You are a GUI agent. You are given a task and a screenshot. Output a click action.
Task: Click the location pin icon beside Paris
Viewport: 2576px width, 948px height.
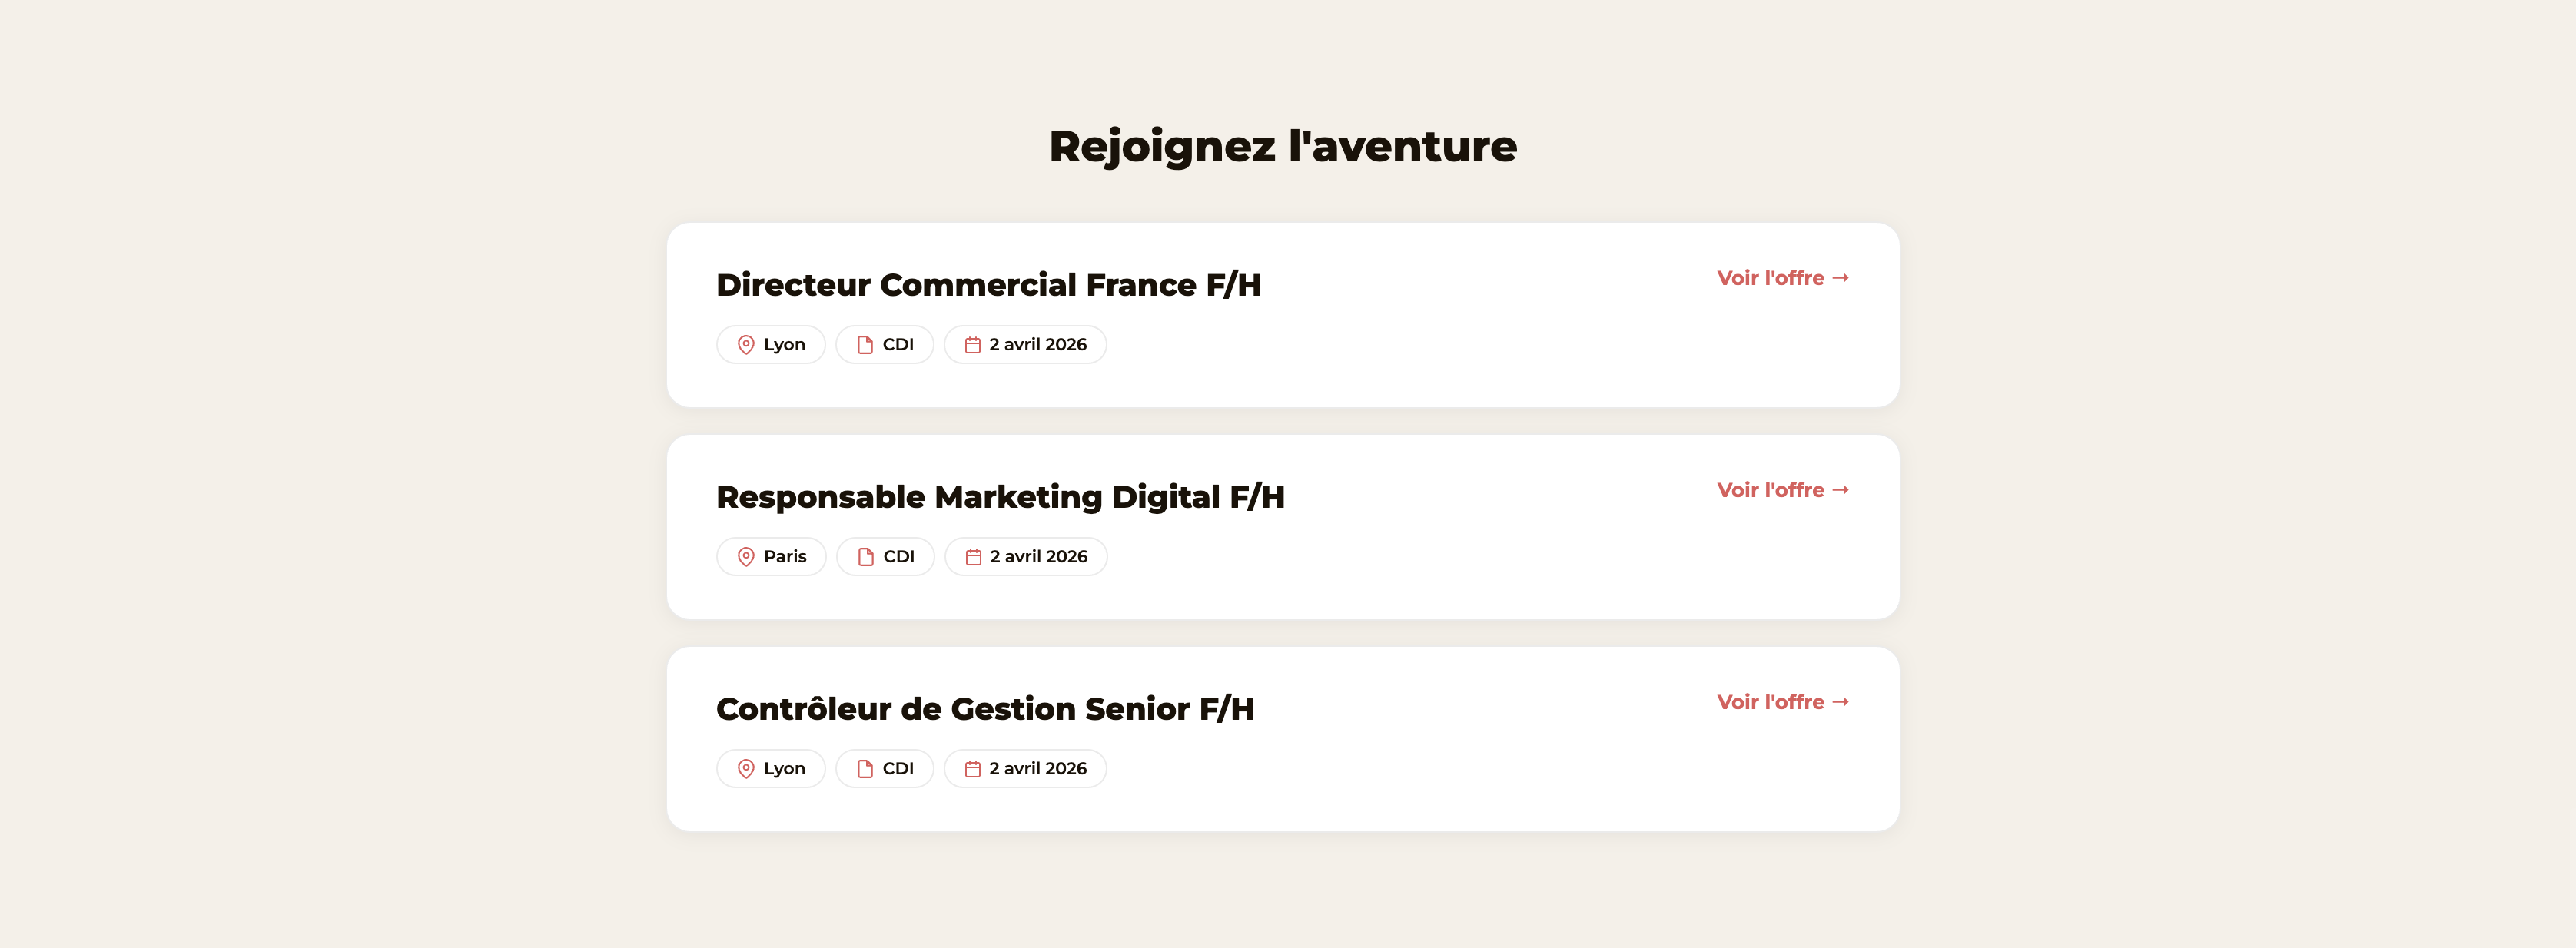tap(745, 556)
